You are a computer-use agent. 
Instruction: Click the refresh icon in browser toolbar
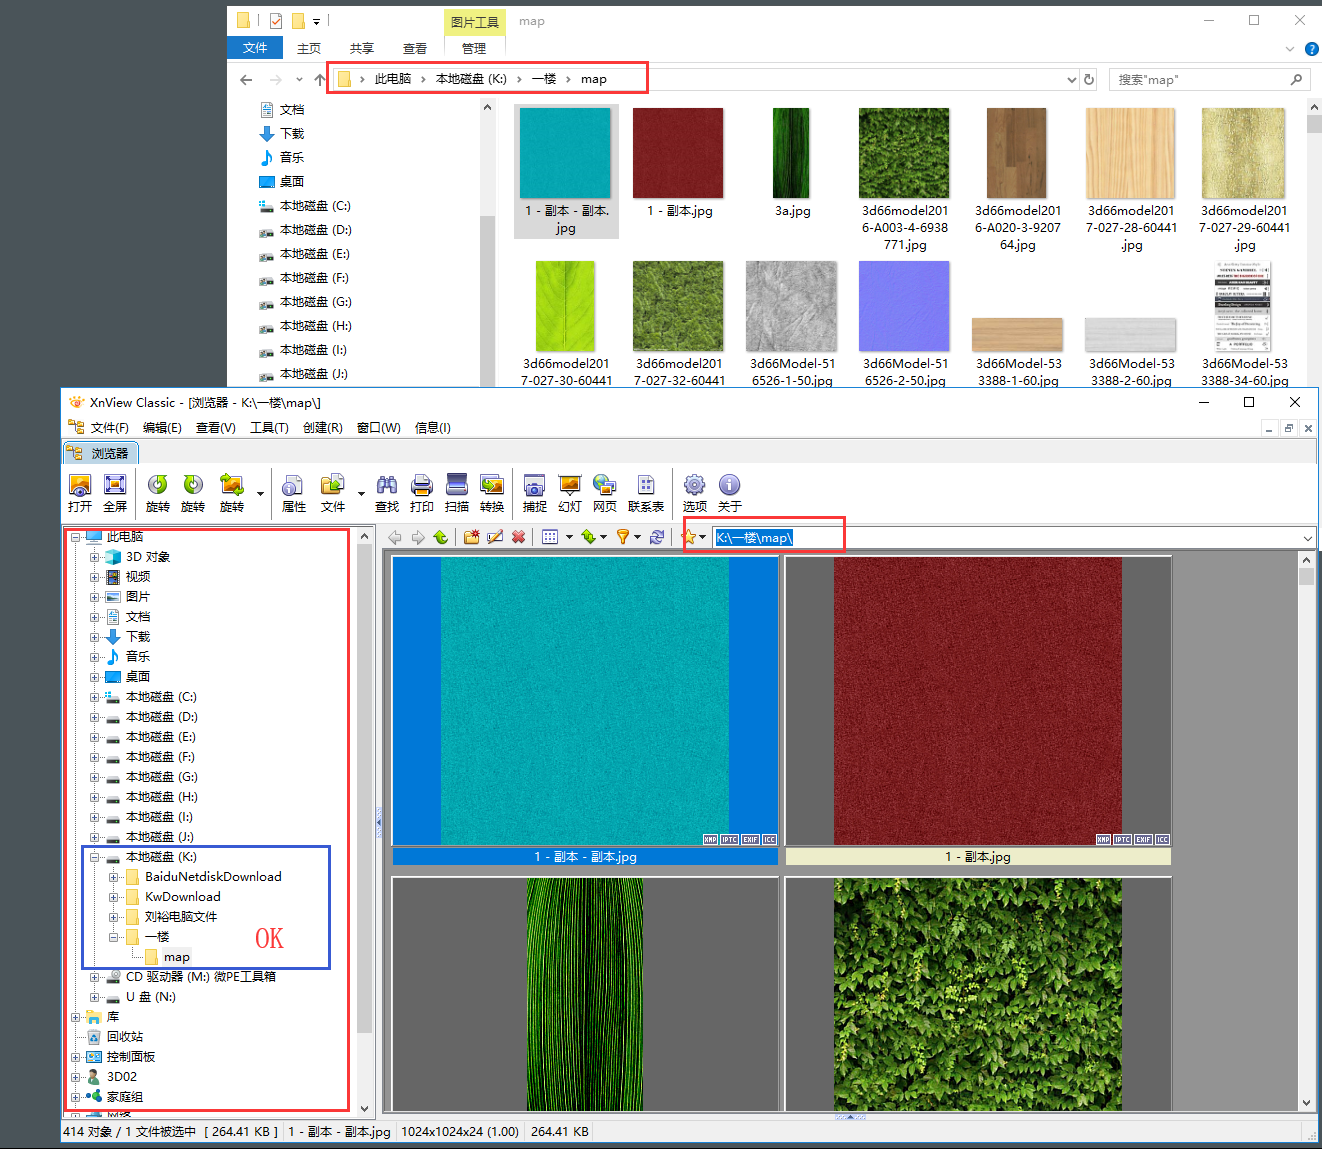click(657, 537)
